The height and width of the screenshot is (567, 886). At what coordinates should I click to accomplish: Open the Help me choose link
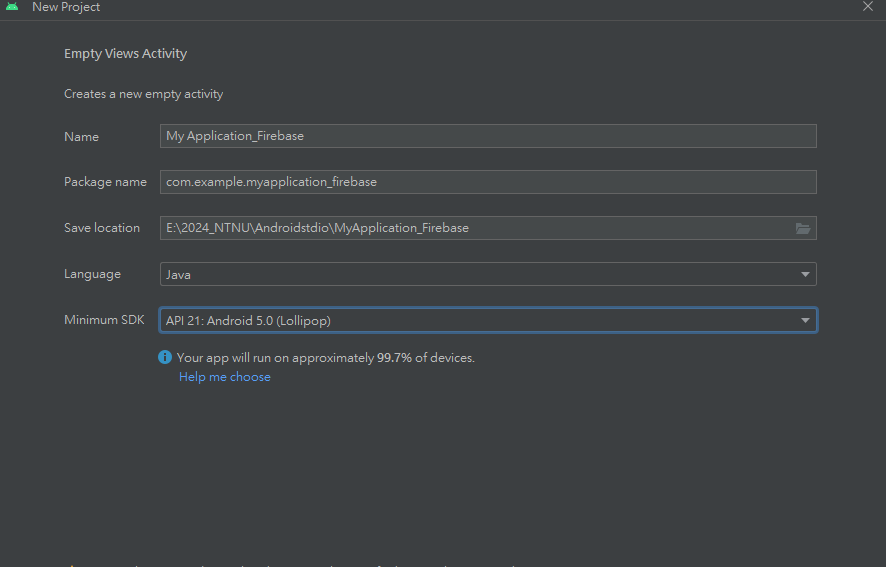(x=224, y=377)
